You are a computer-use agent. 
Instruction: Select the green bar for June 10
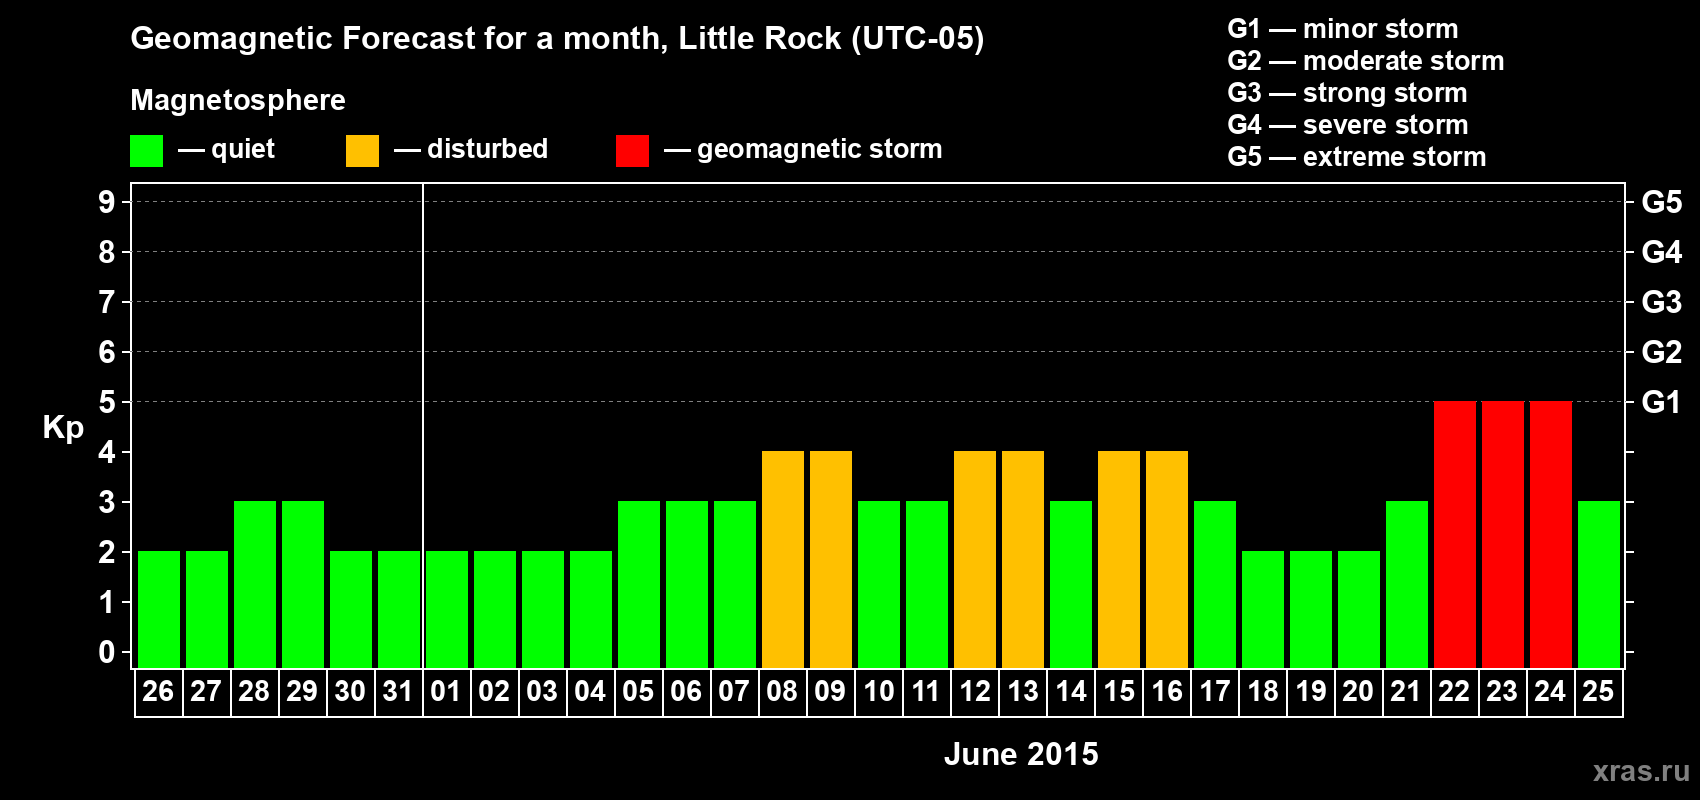click(x=878, y=584)
